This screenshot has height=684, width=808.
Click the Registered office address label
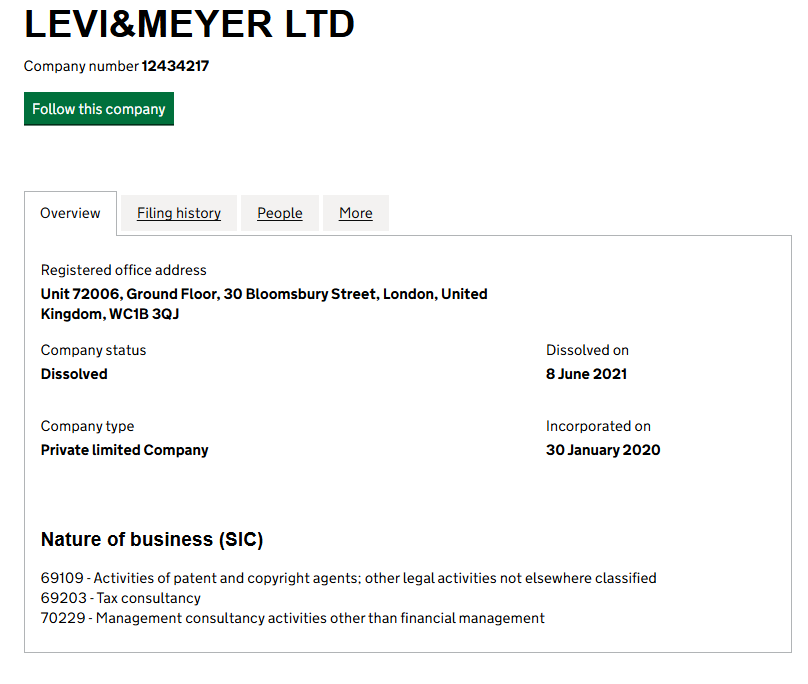point(124,270)
